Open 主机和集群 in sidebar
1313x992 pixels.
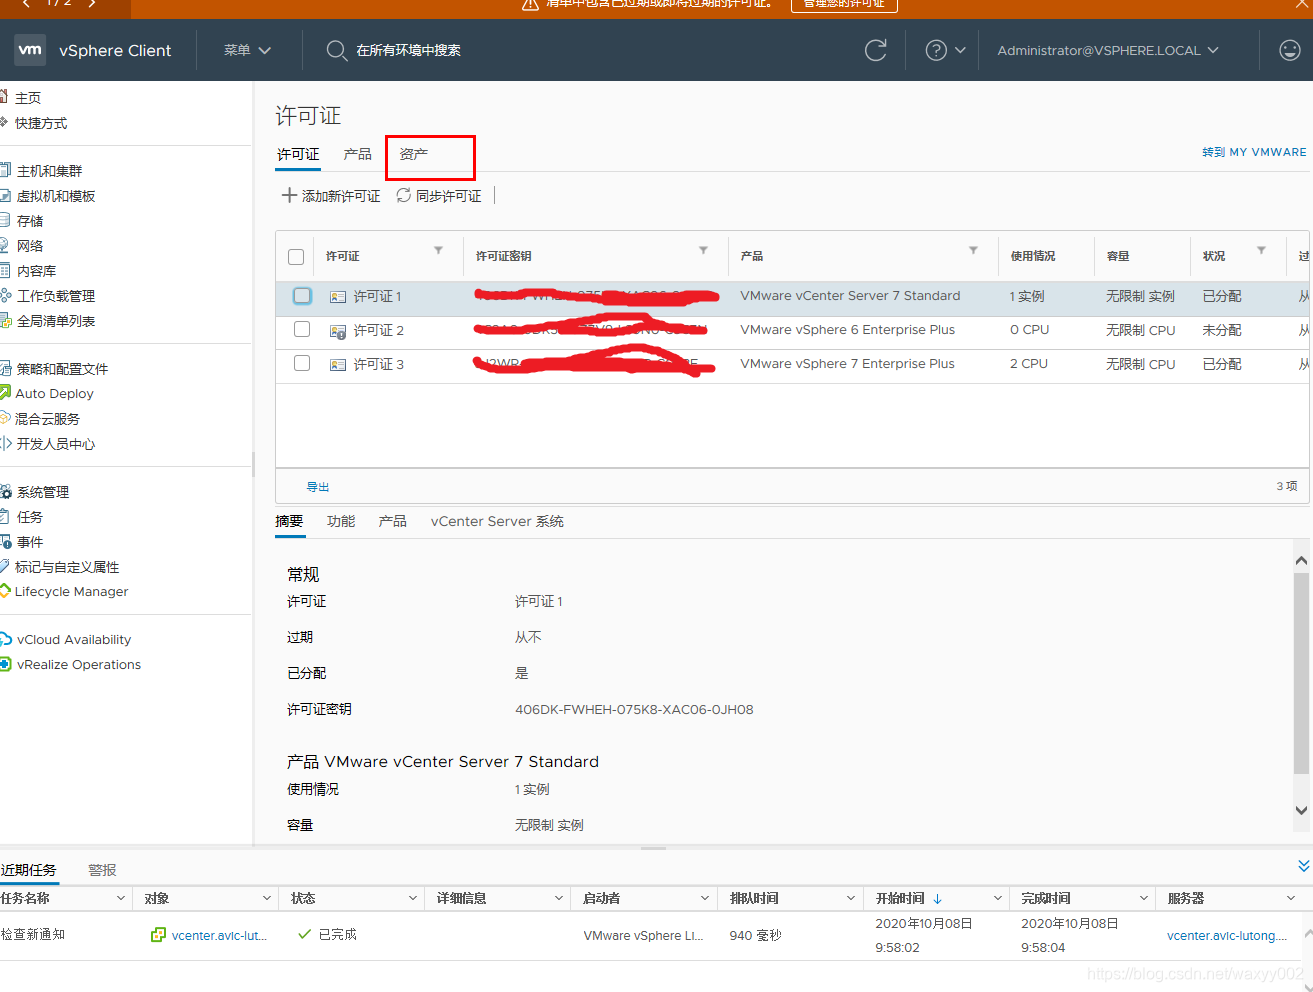49,171
